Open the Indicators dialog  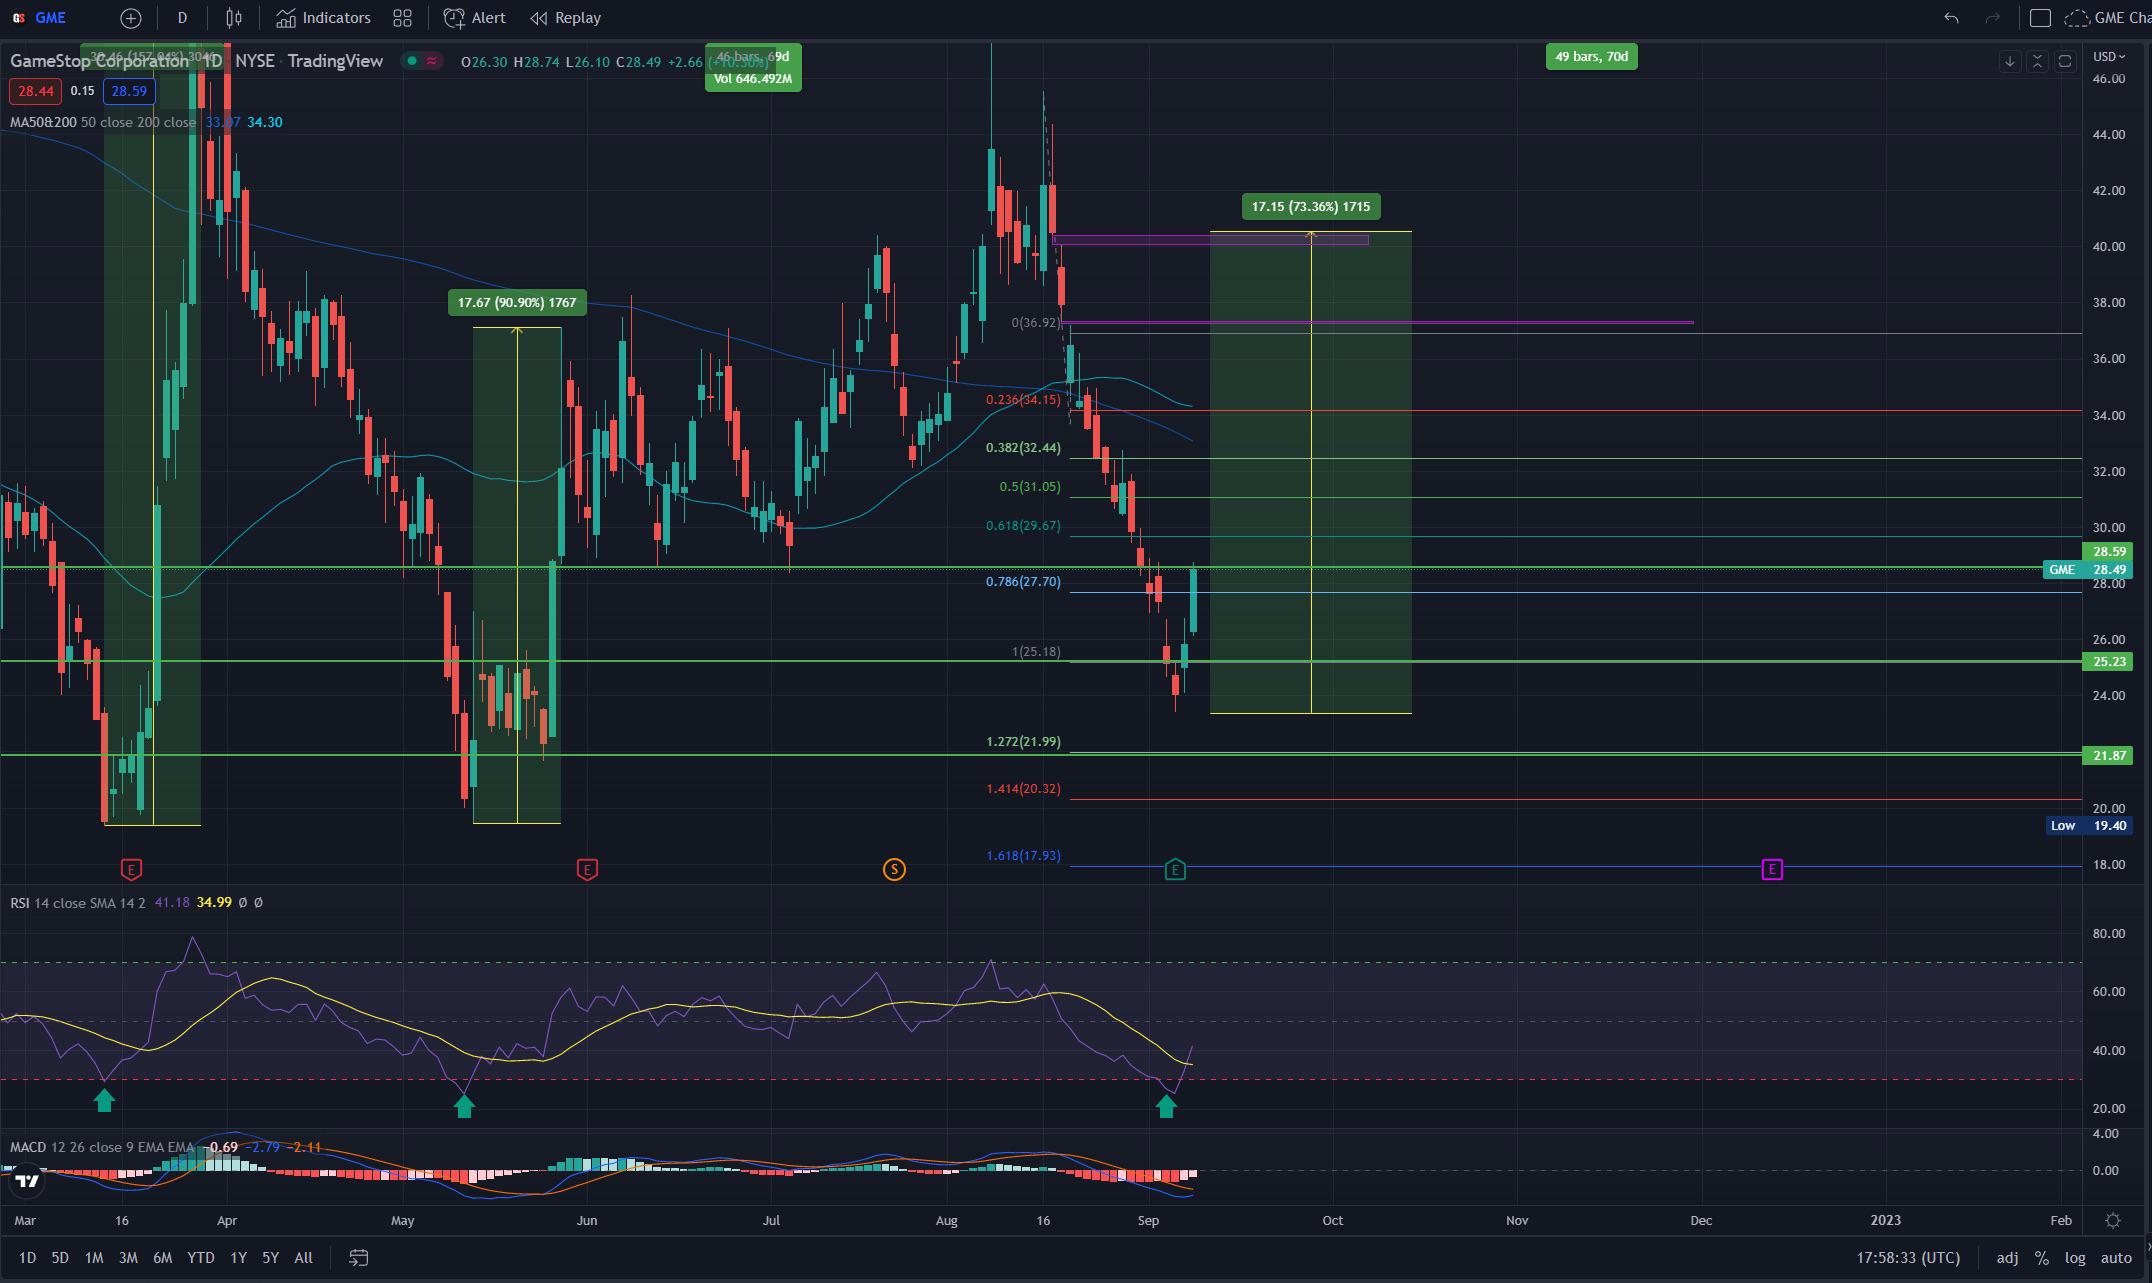tap(323, 18)
